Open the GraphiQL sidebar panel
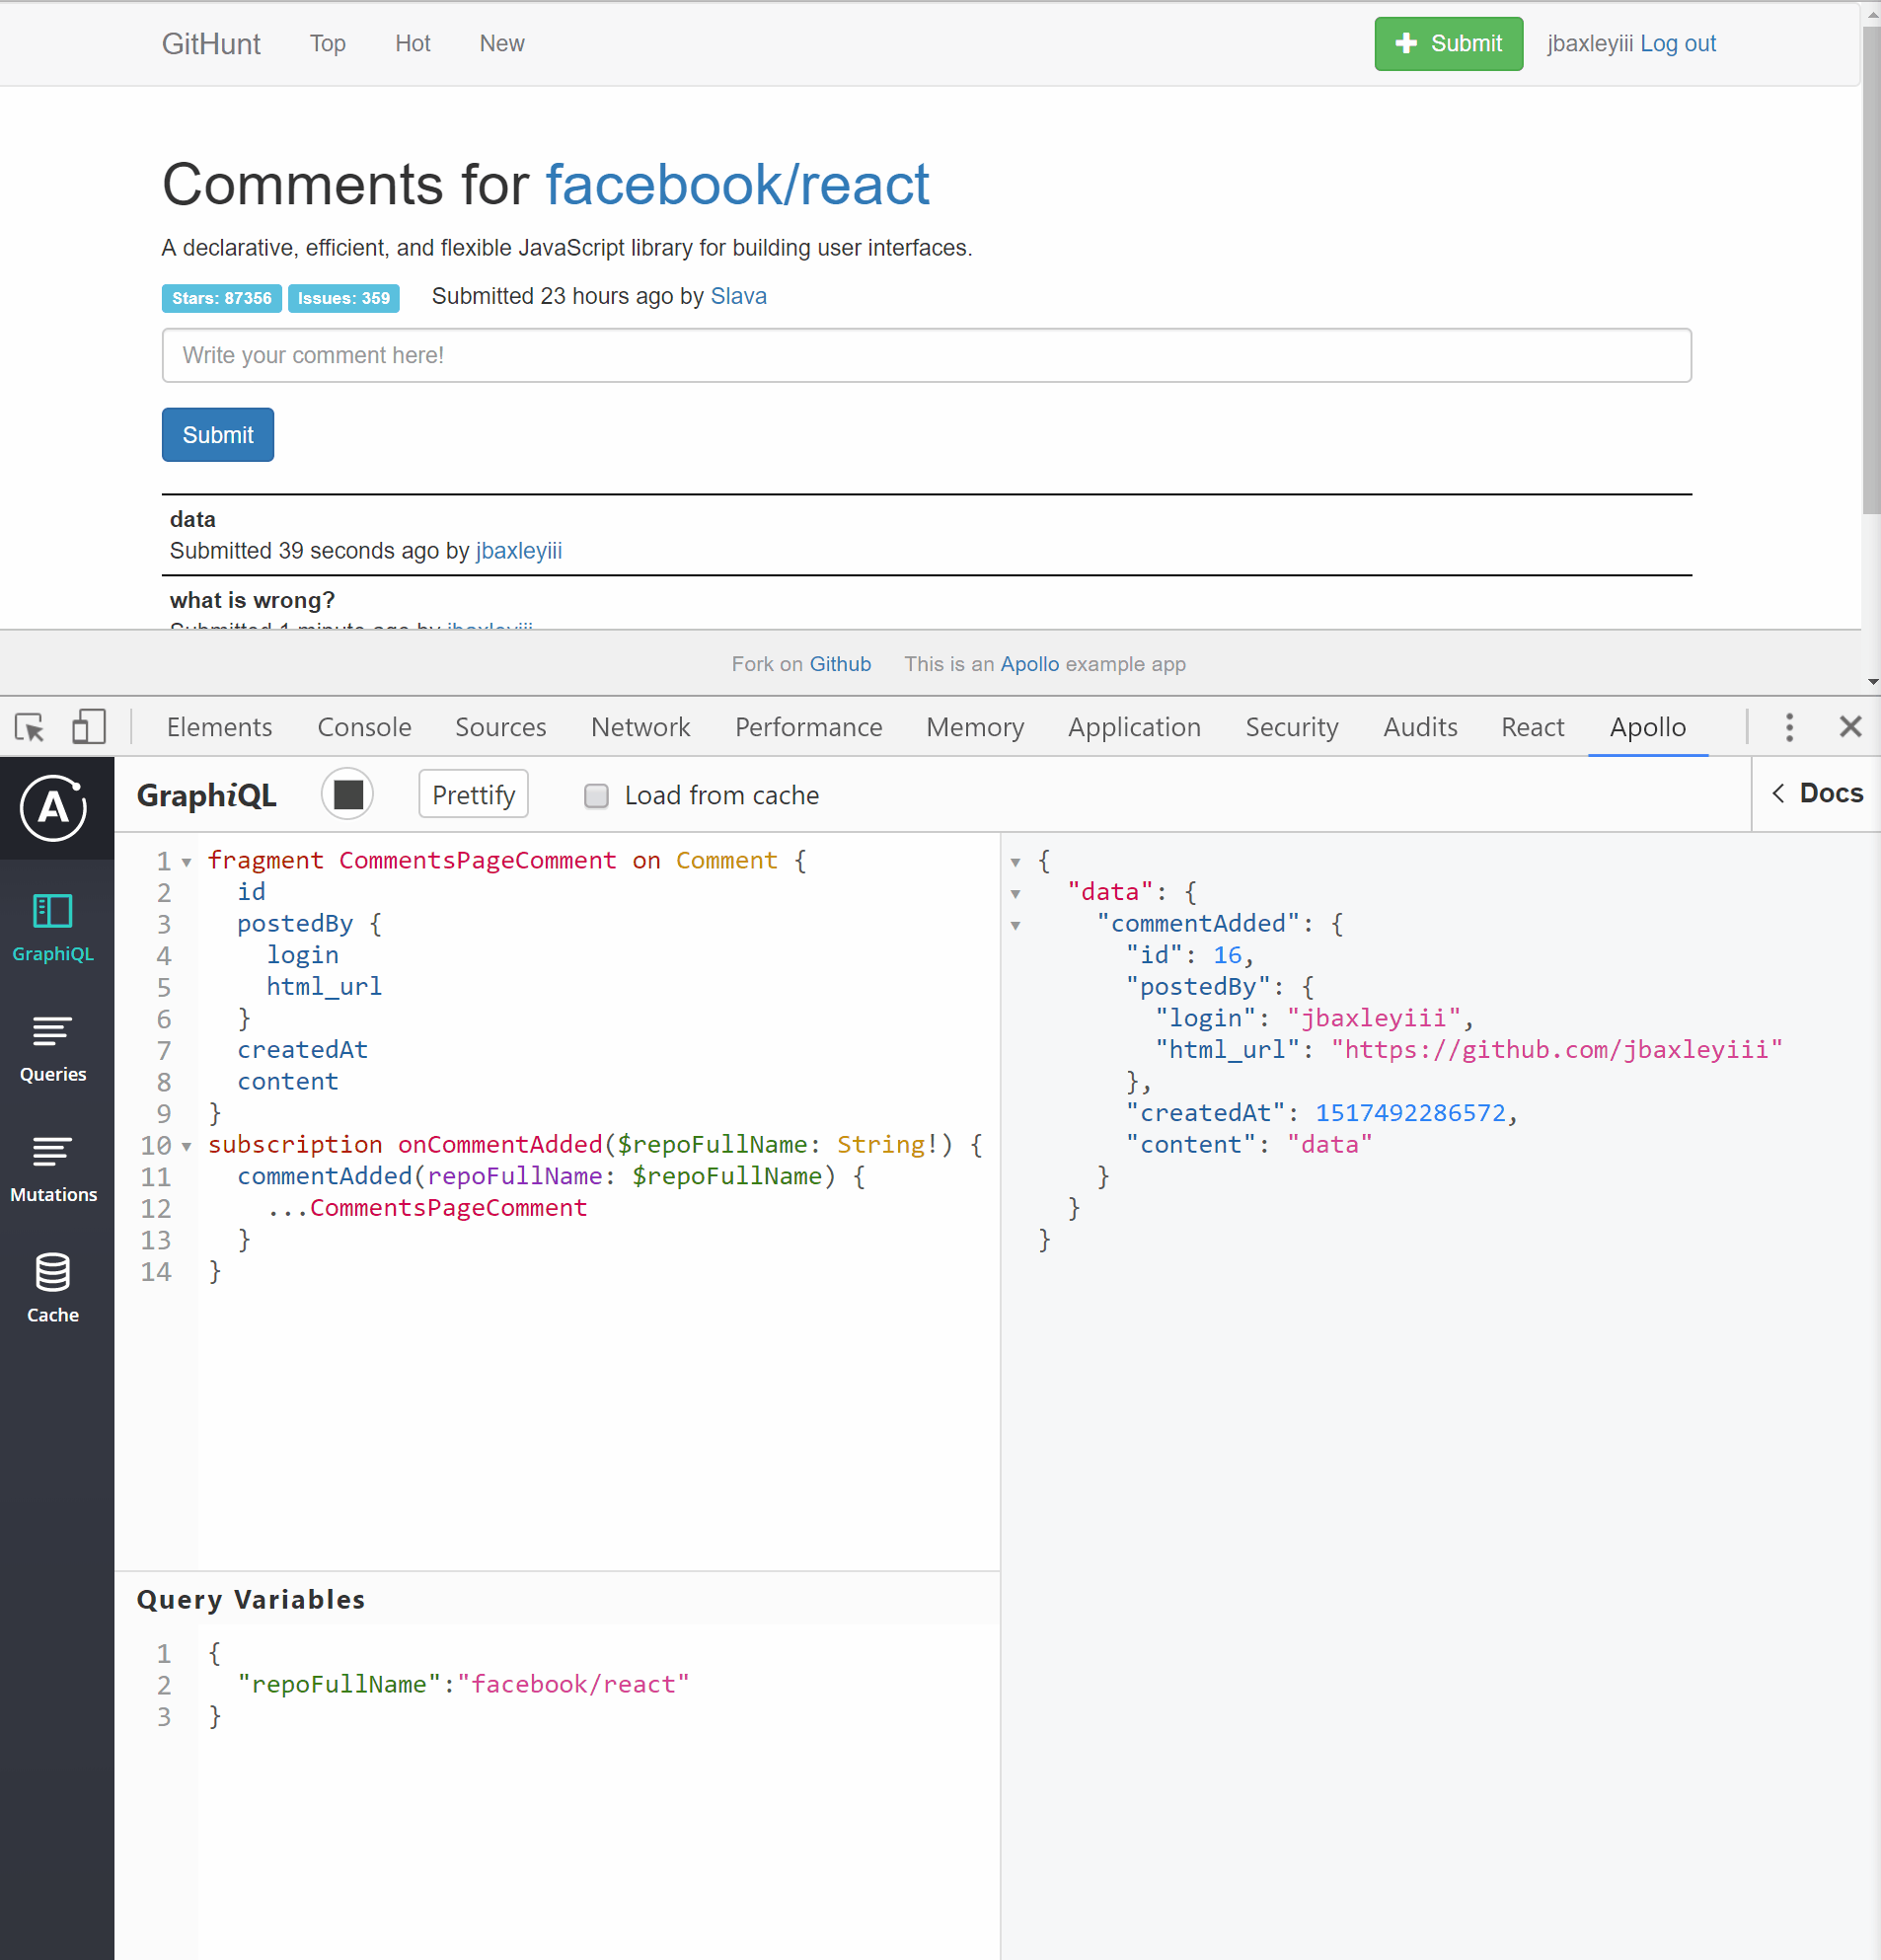 (53, 927)
